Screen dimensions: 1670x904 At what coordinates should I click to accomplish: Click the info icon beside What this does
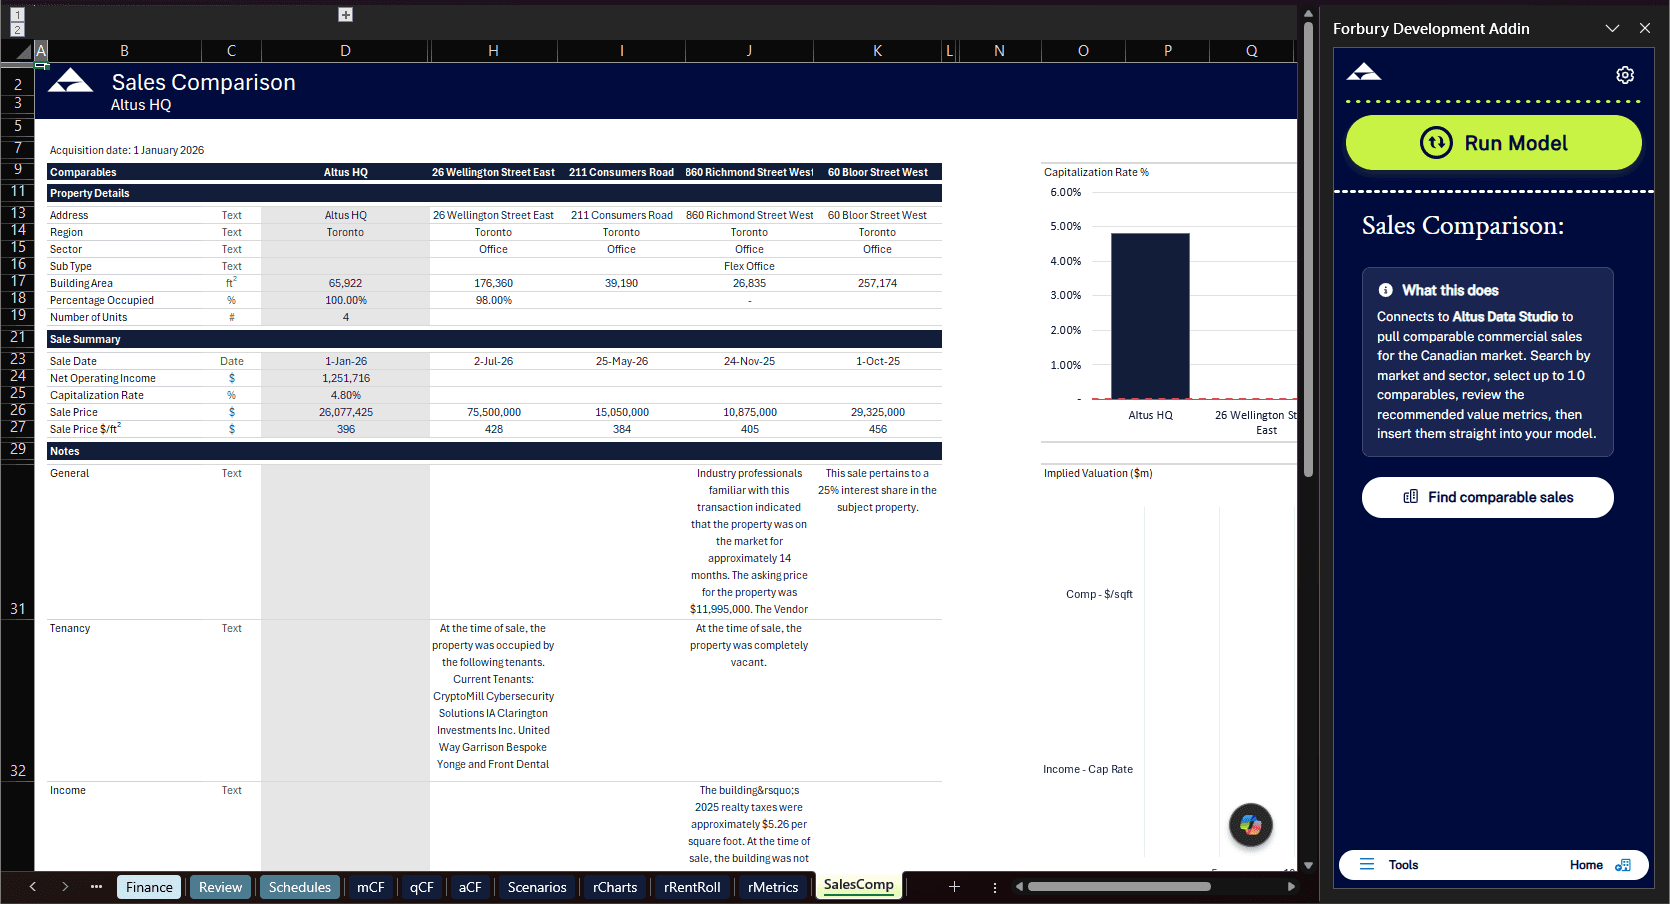(x=1385, y=290)
